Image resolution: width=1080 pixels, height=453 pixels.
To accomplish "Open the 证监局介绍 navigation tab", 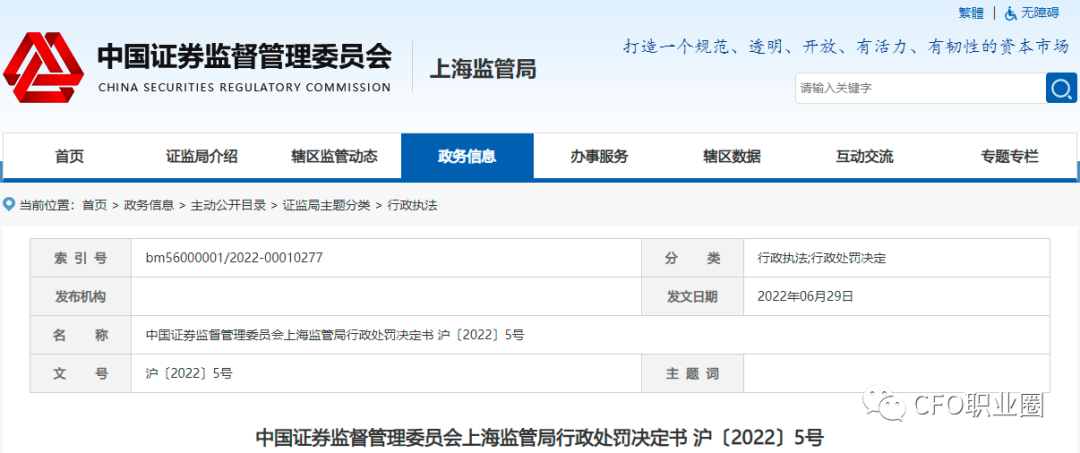I will pos(202,156).
